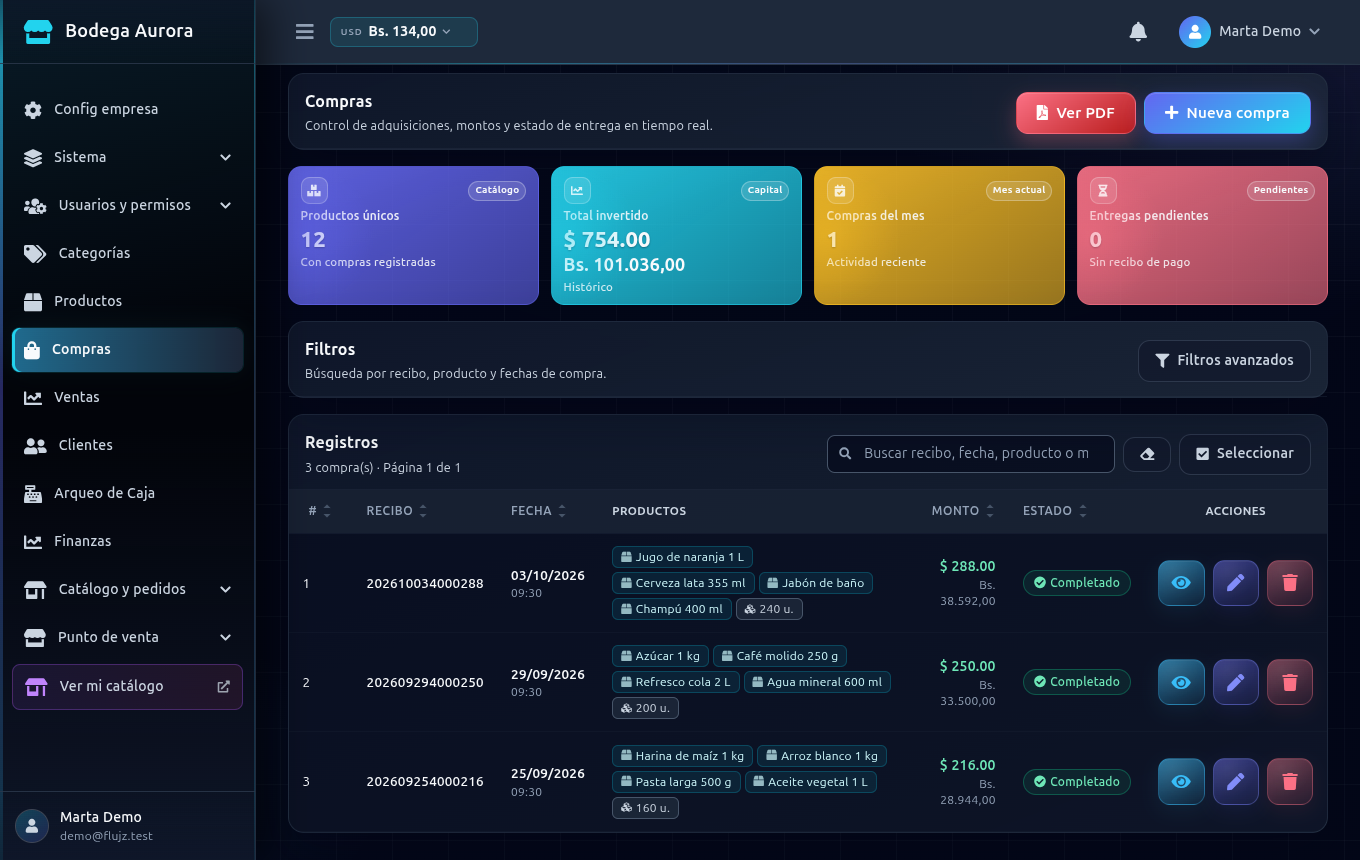Image resolution: width=1360 pixels, height=860 pixels.
Task: Toggle Seleccionar mode for records
Action: pos(1244,454)
